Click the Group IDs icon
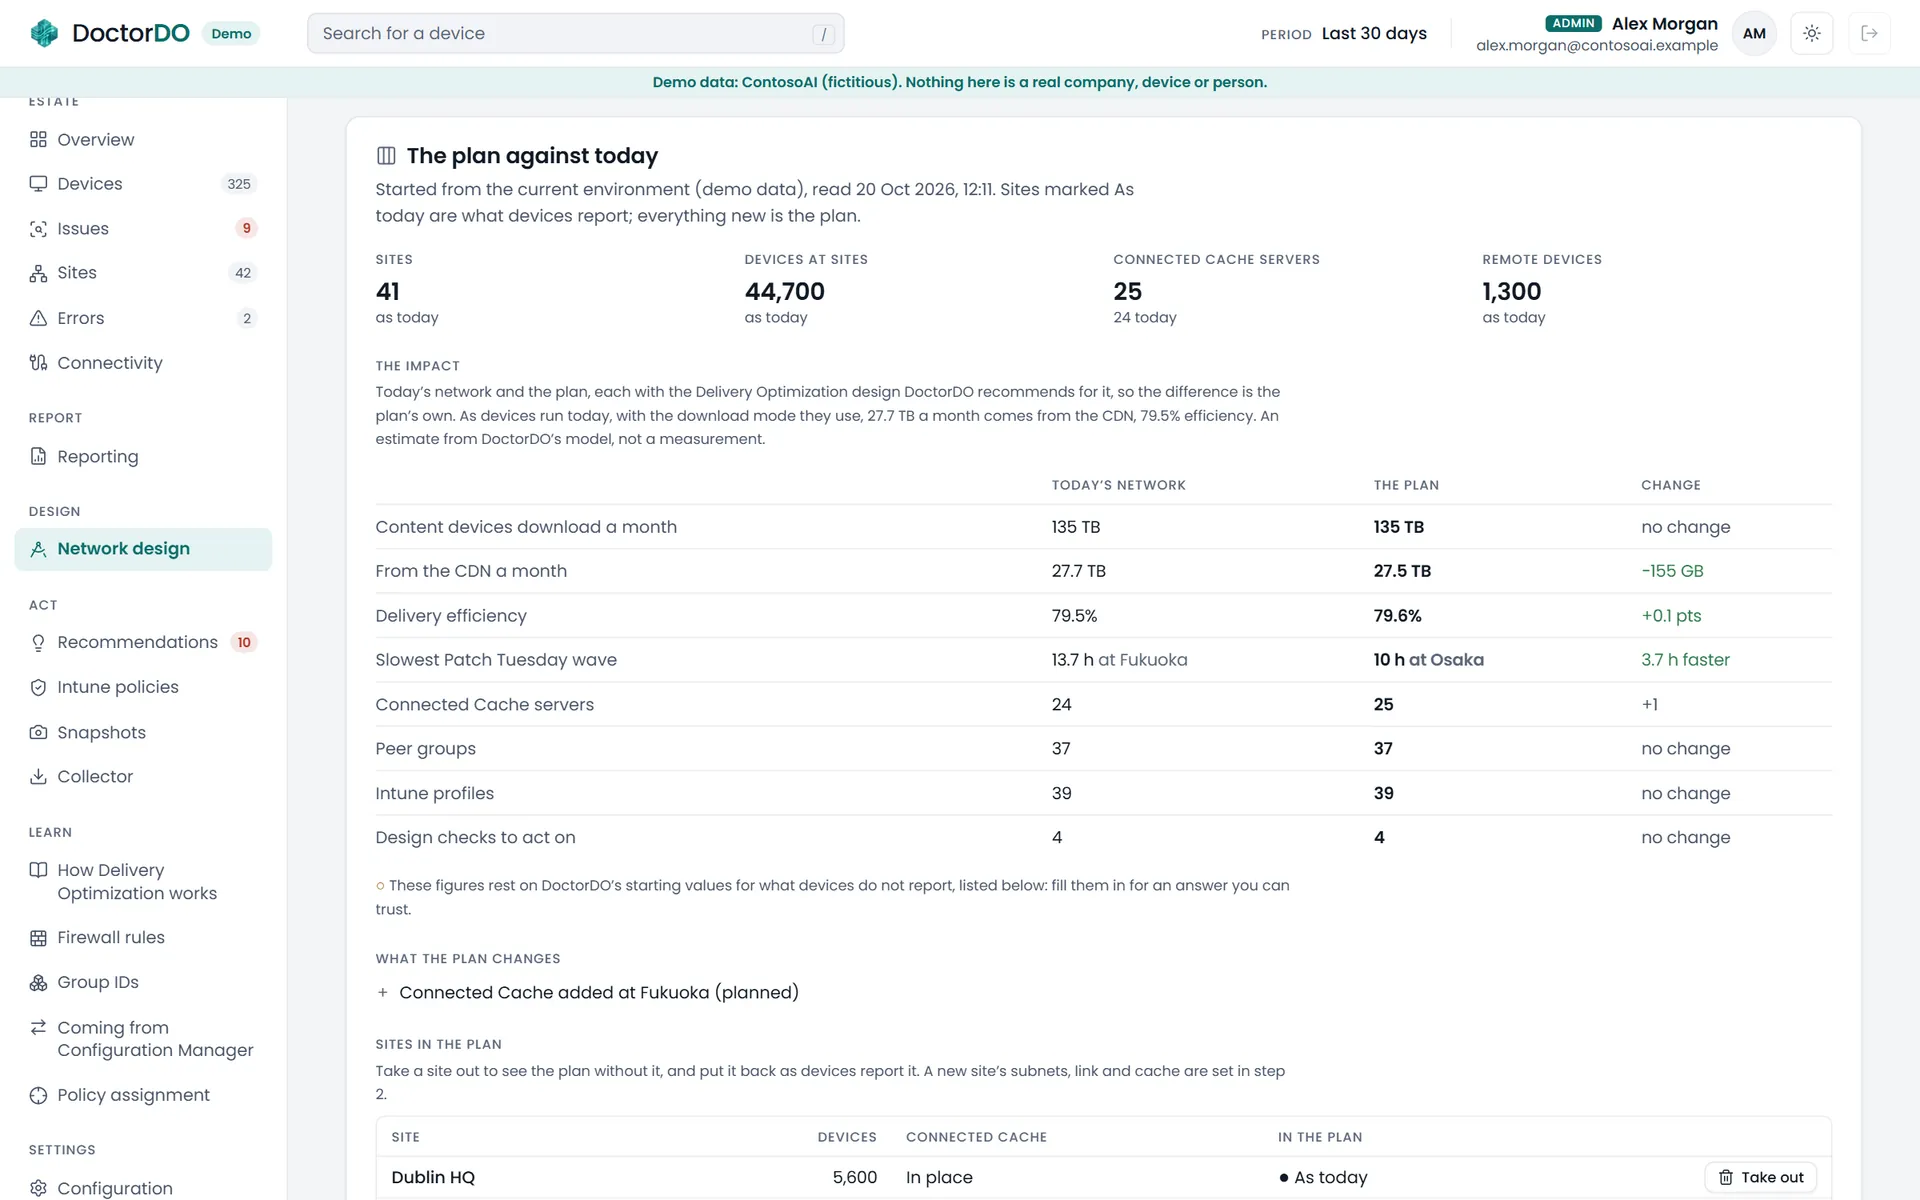Screen dimensions: 1920x1200 38,982
